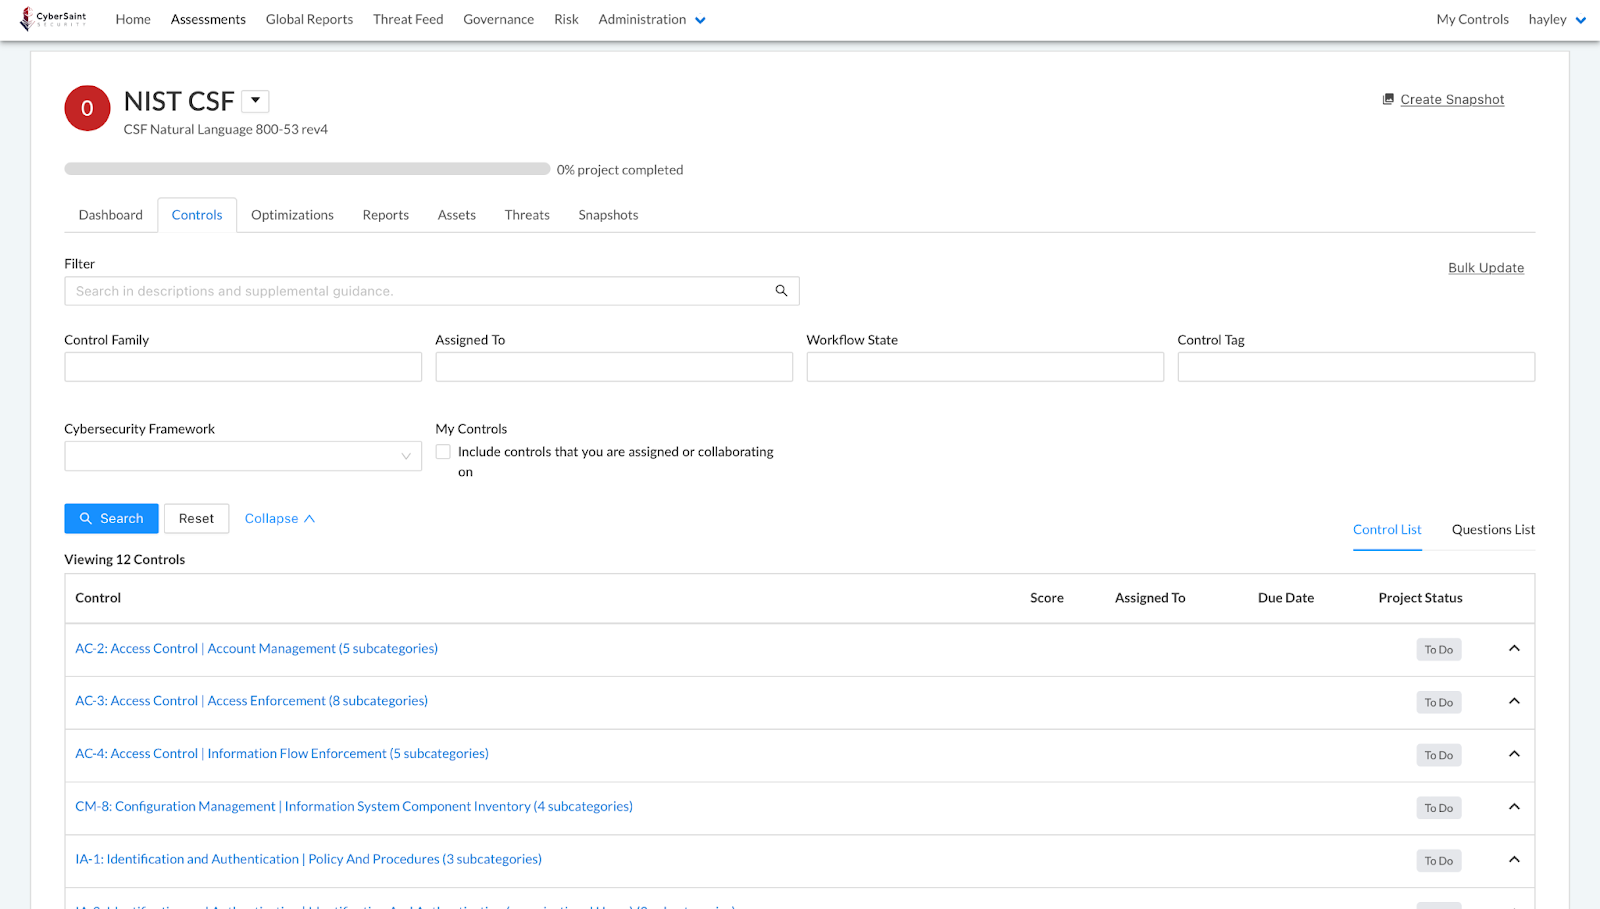The height and width of the screenshot is (909, 1600).
Task: Click the 0% project completed progress bar
Action: tap(307, 169)
